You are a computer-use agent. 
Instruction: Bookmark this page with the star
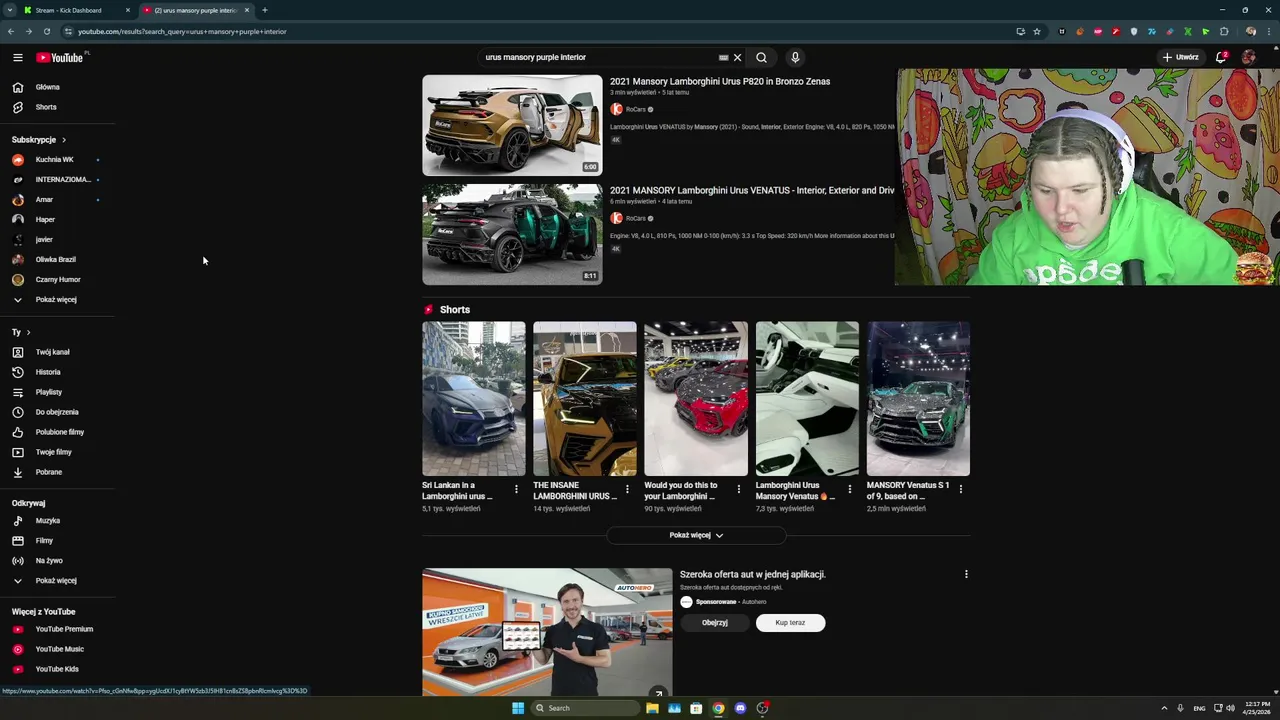[x=1037, y=31]
